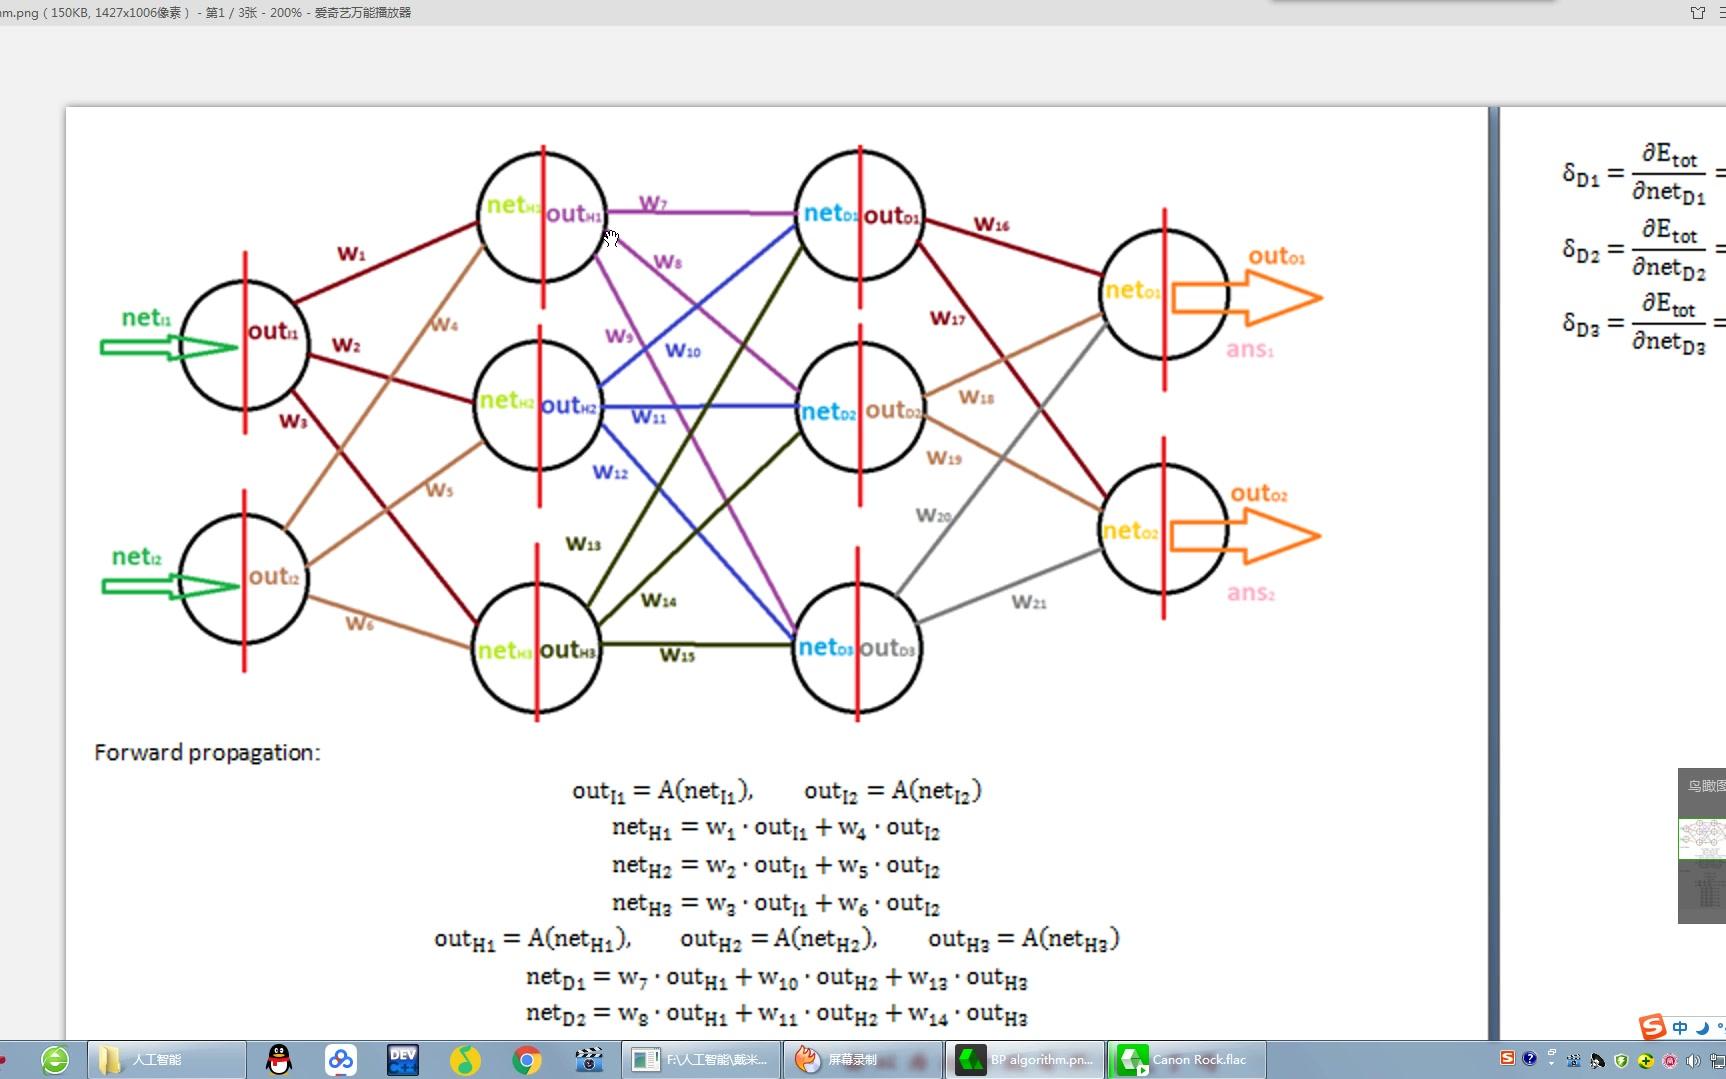Click 'Forward propagation:' heading text
Viewport: 1726px width, 1079px height.
207,753
